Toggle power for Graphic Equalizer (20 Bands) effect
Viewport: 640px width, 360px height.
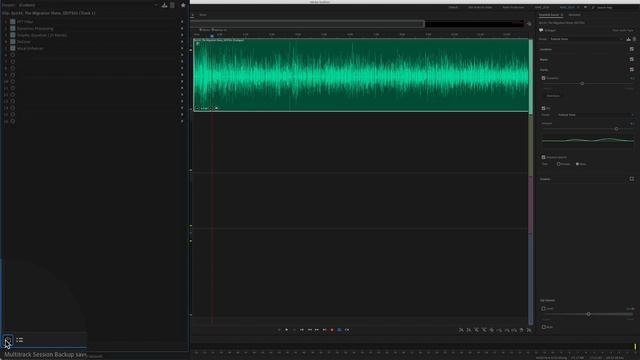pyautogui.click(x=13, y=35)
